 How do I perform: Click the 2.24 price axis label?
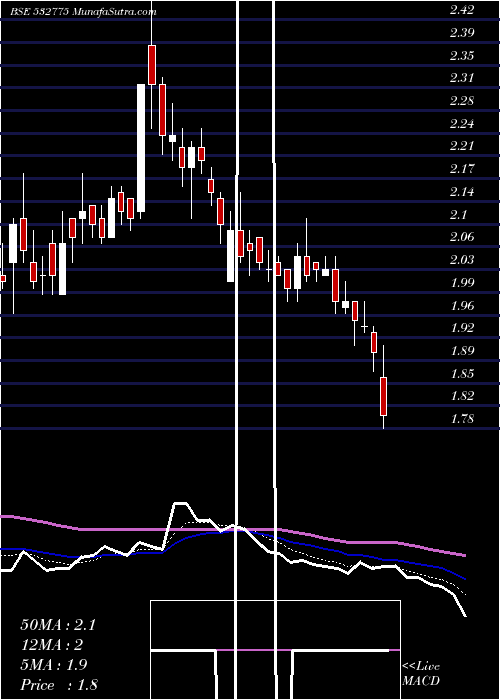click(462, 124)
